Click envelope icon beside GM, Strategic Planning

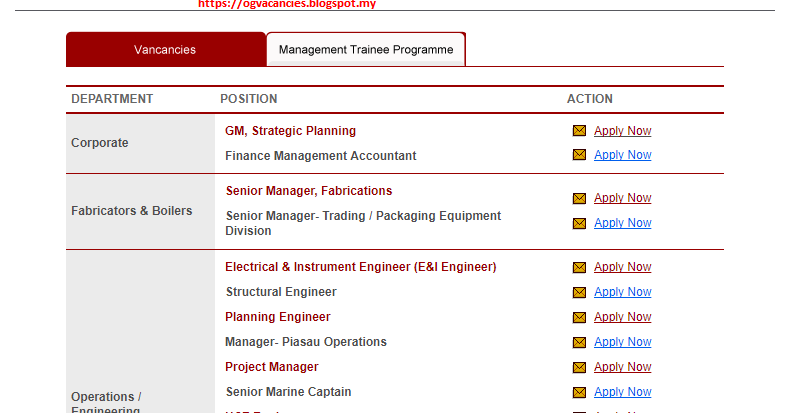pos(579,130)
